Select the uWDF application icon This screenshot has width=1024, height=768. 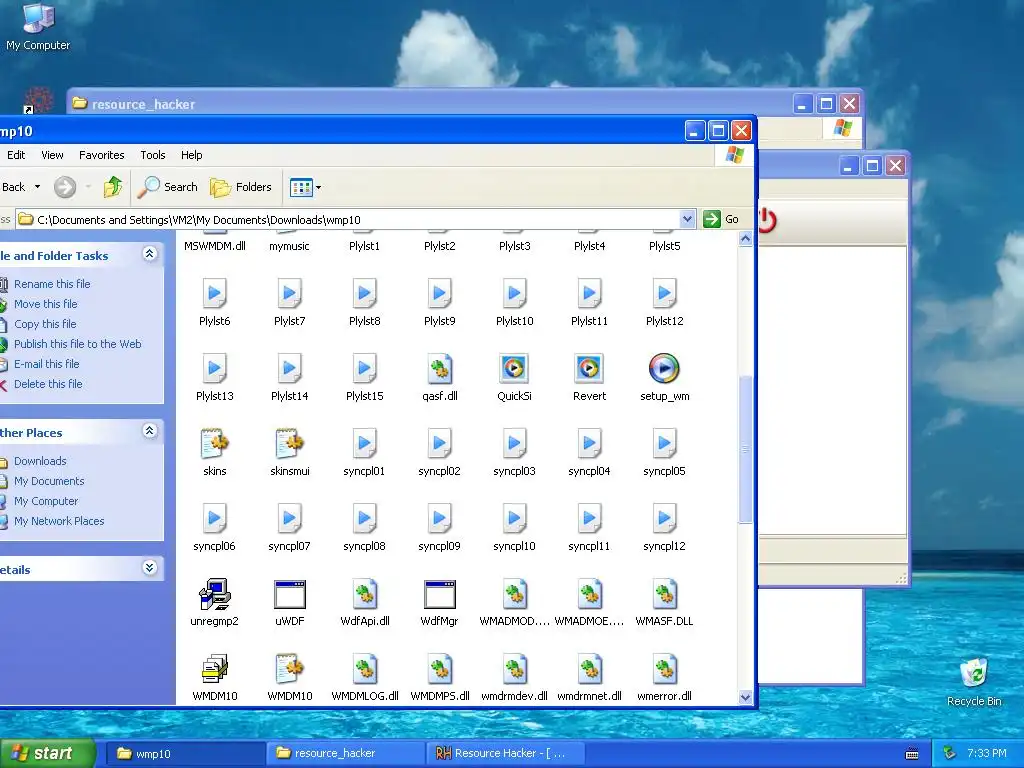click(289, 594)
